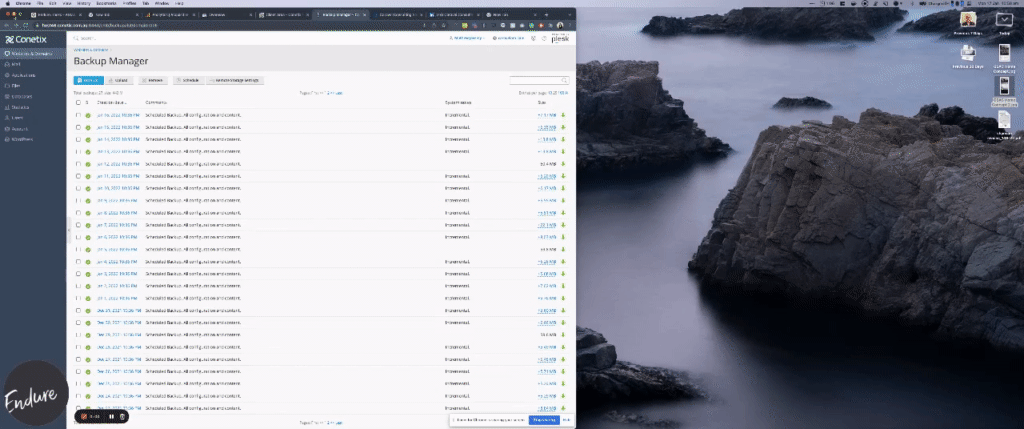This screenshot has width=1024, height=429.
Task: Delete the screen recording with trash icon
Action: coord(122,416)
